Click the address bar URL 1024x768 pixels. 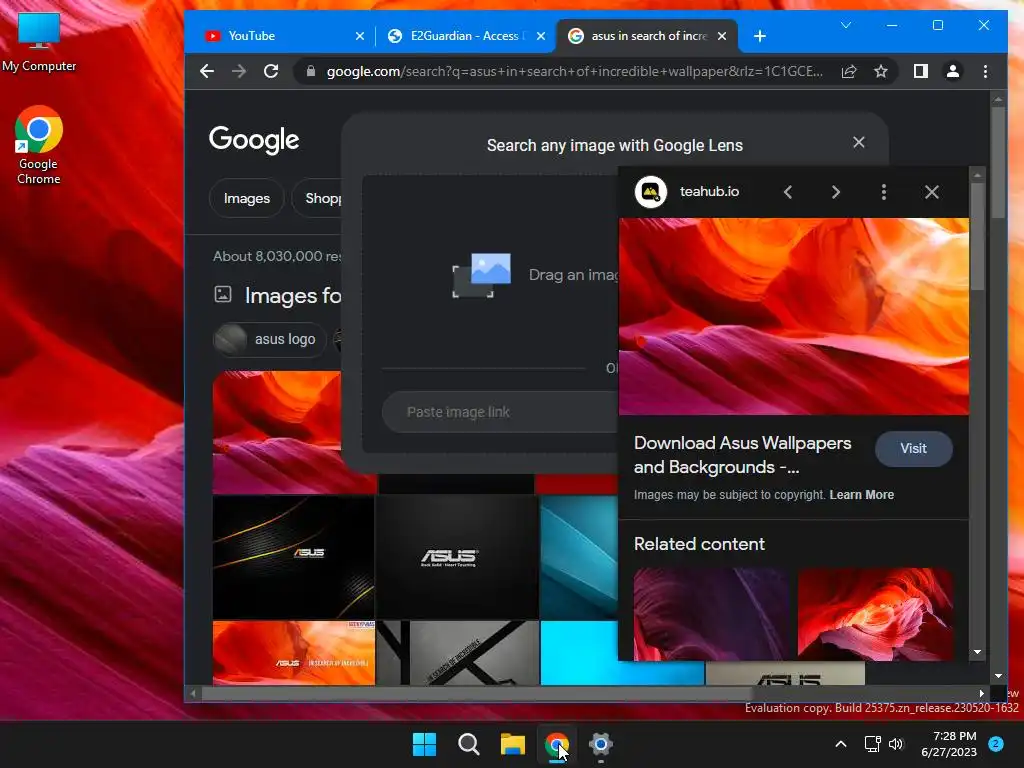(575, 71)
